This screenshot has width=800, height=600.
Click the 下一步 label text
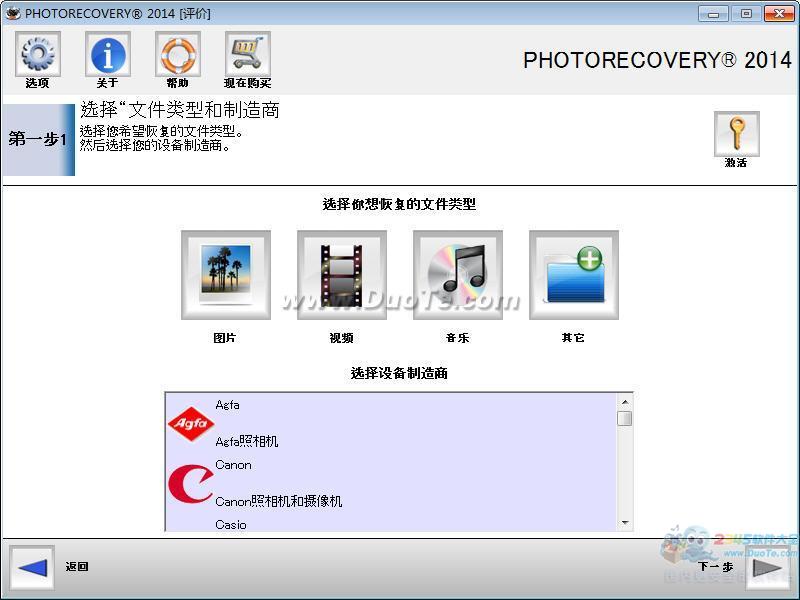point(716,566)
